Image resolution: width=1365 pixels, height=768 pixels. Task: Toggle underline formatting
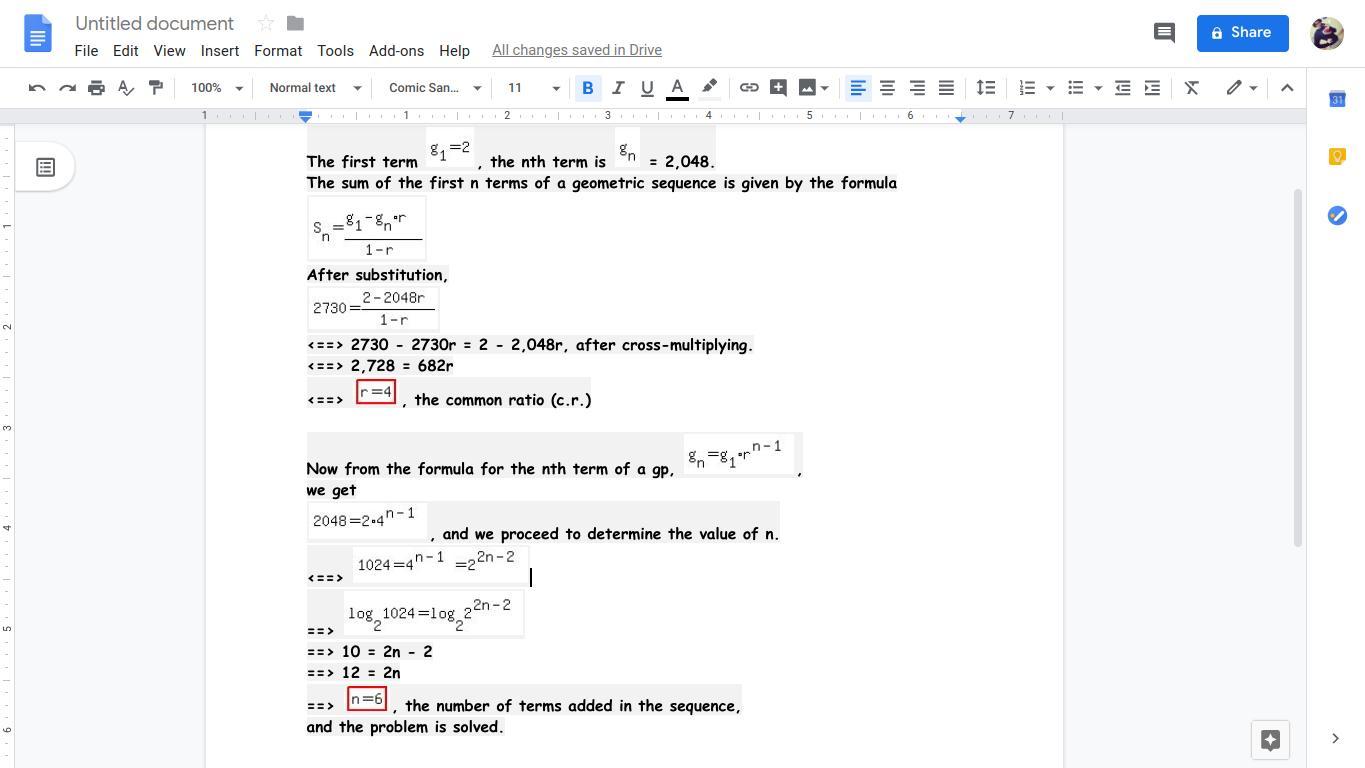pos(647,88)
